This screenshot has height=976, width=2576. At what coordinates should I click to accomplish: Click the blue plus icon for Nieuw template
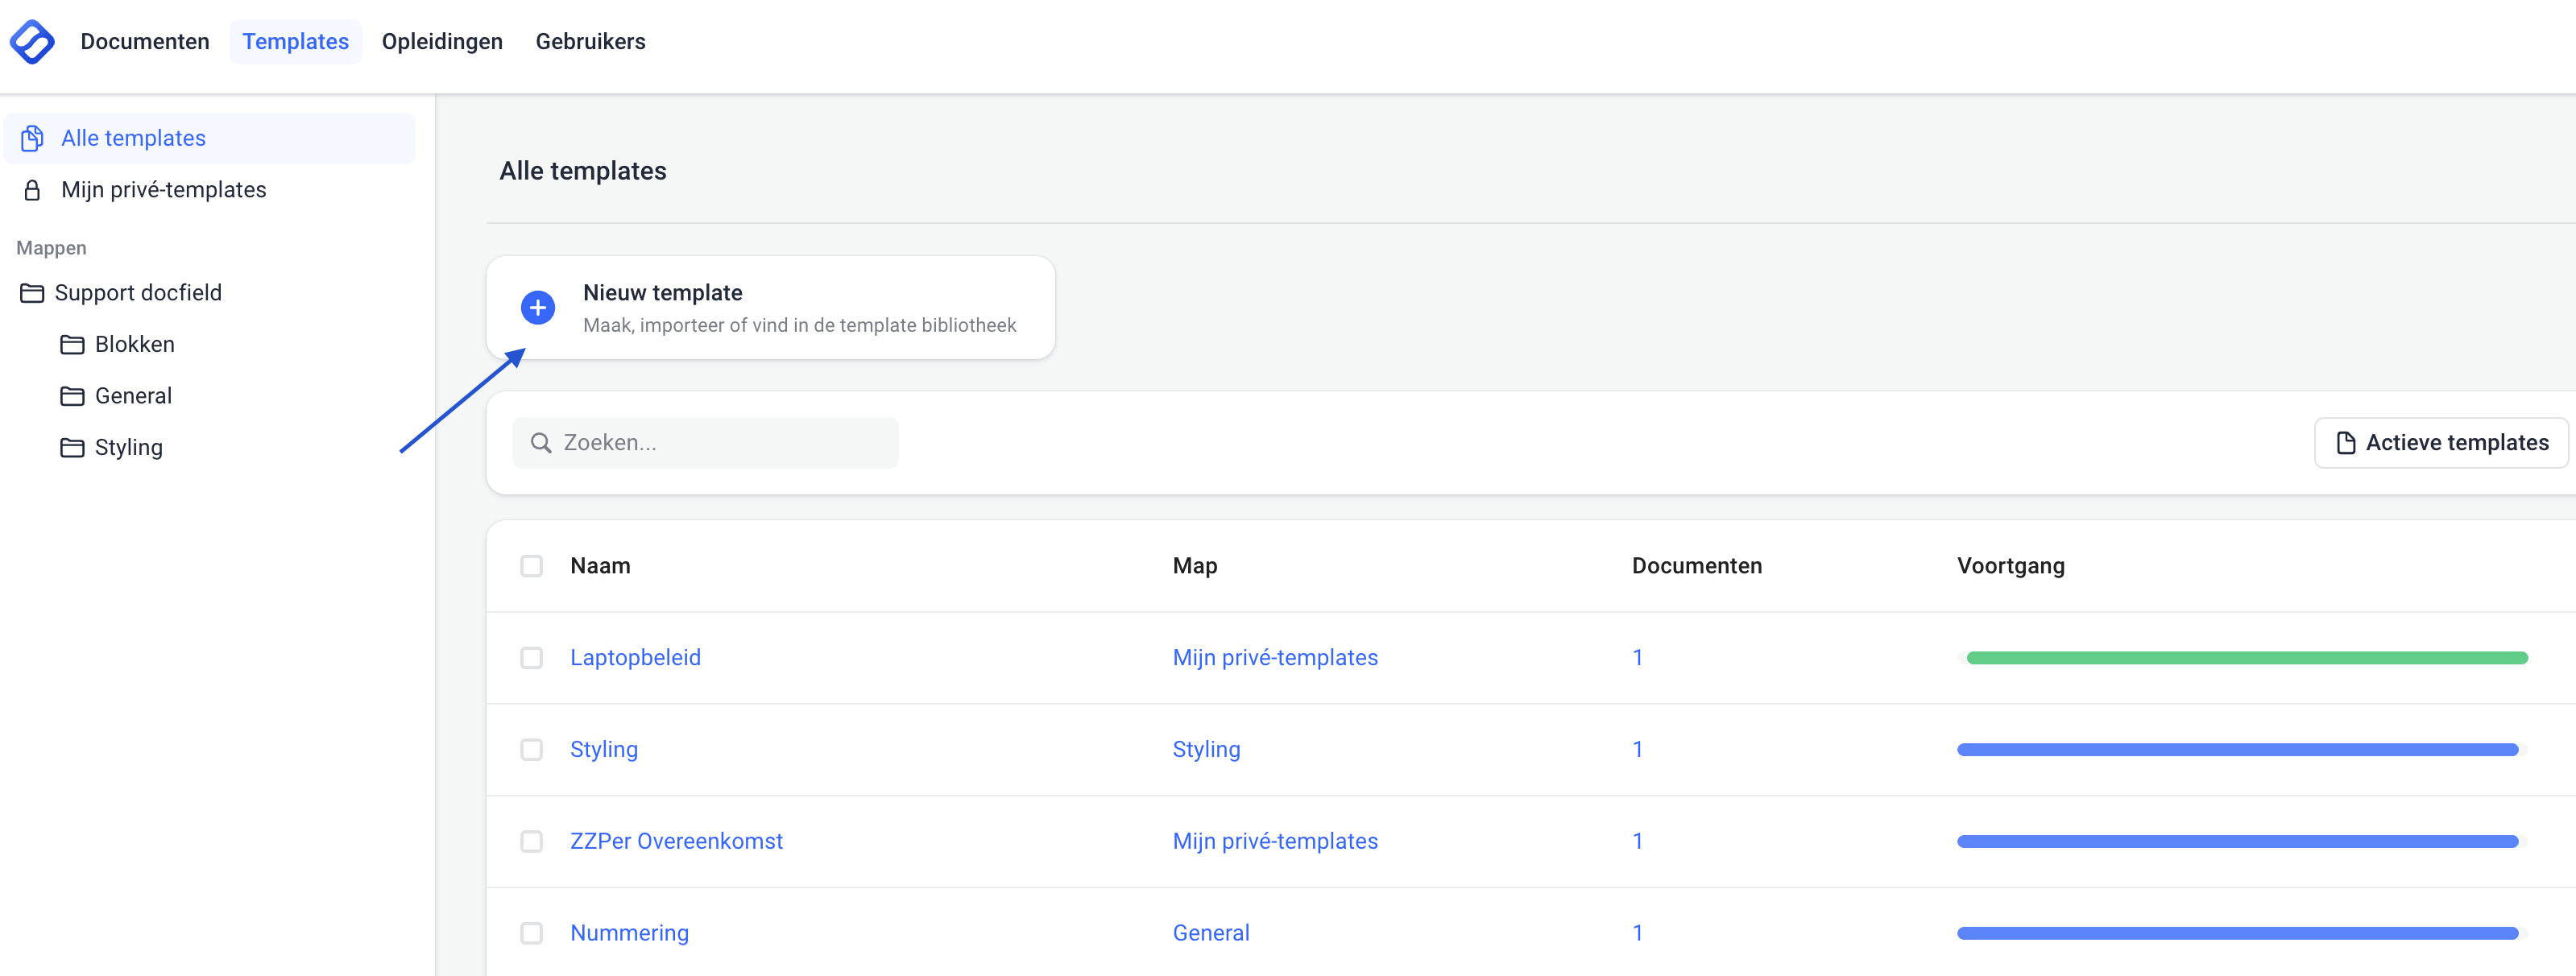[x=538, y=308]
